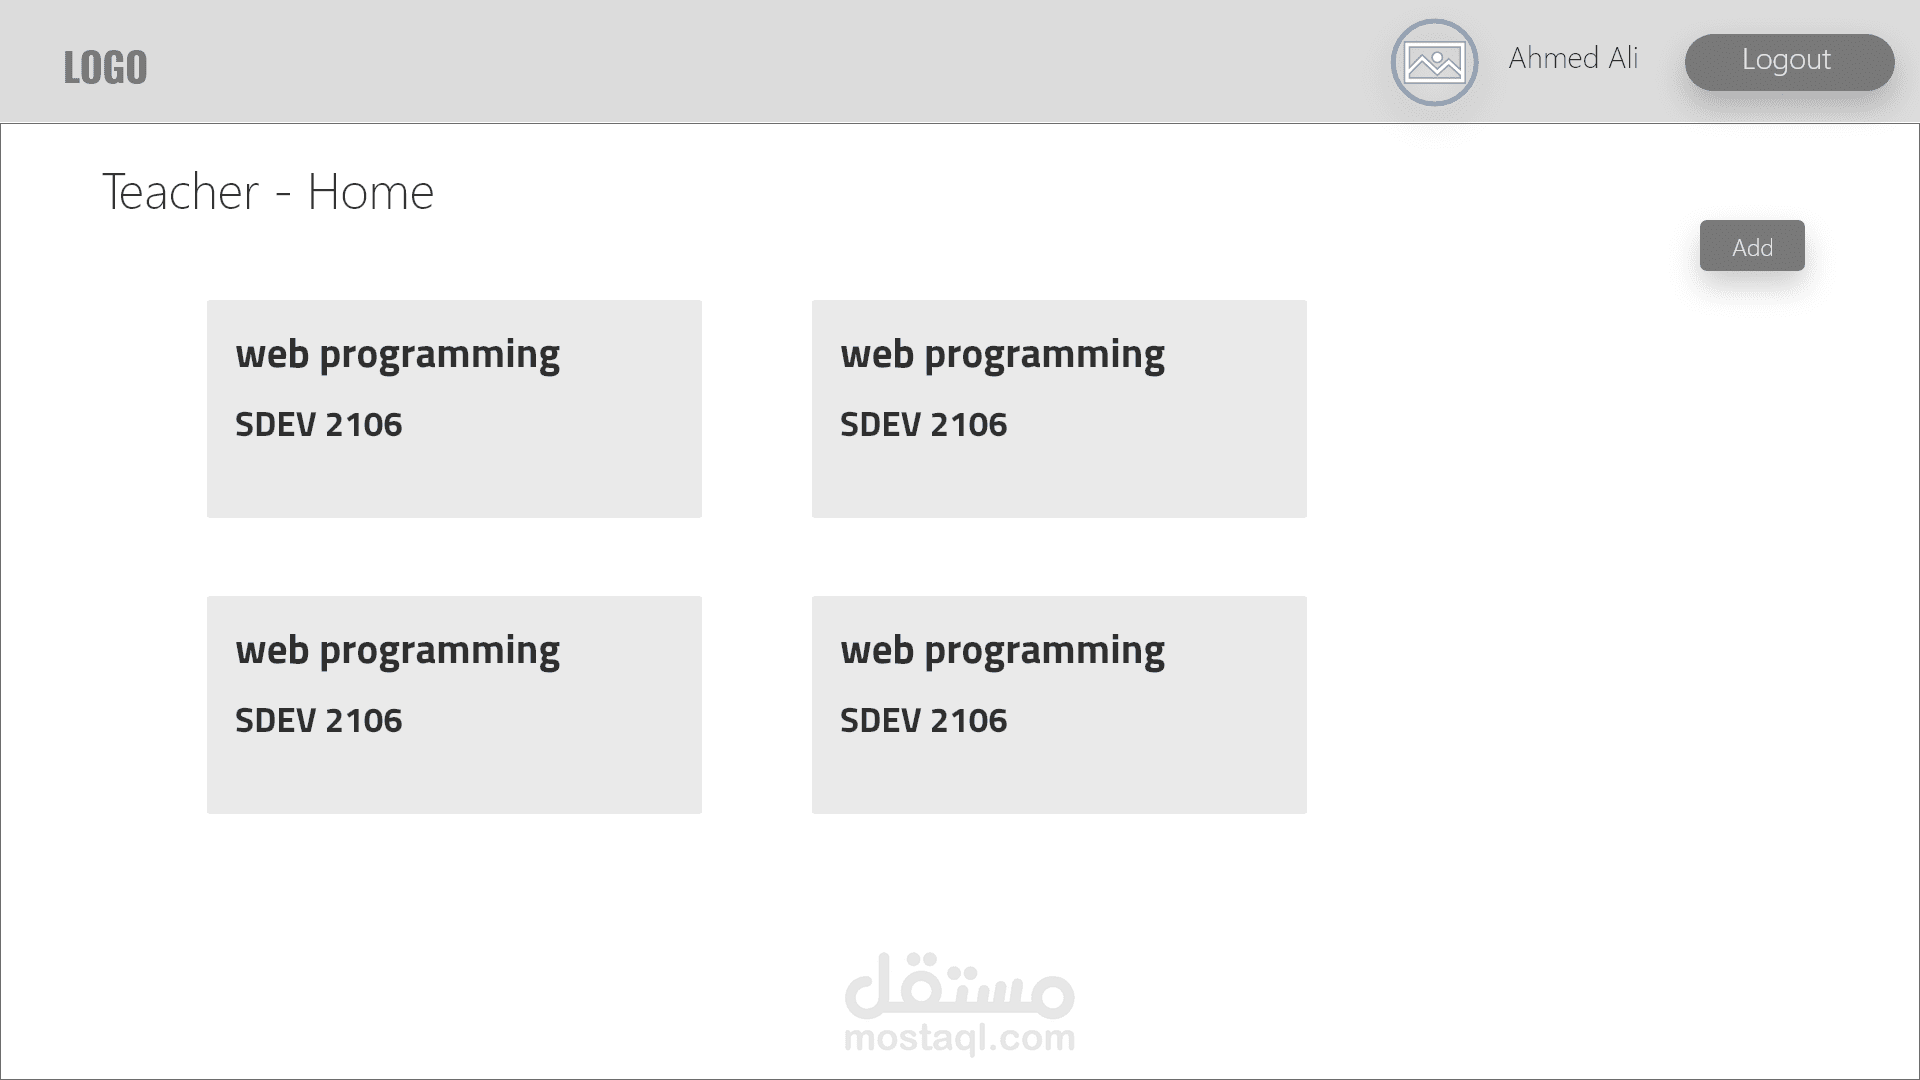The width and height of the screenshot is (1920, 1080).
Task: Click the web programming title in bottom-right card
Action: coord(1002,650)
